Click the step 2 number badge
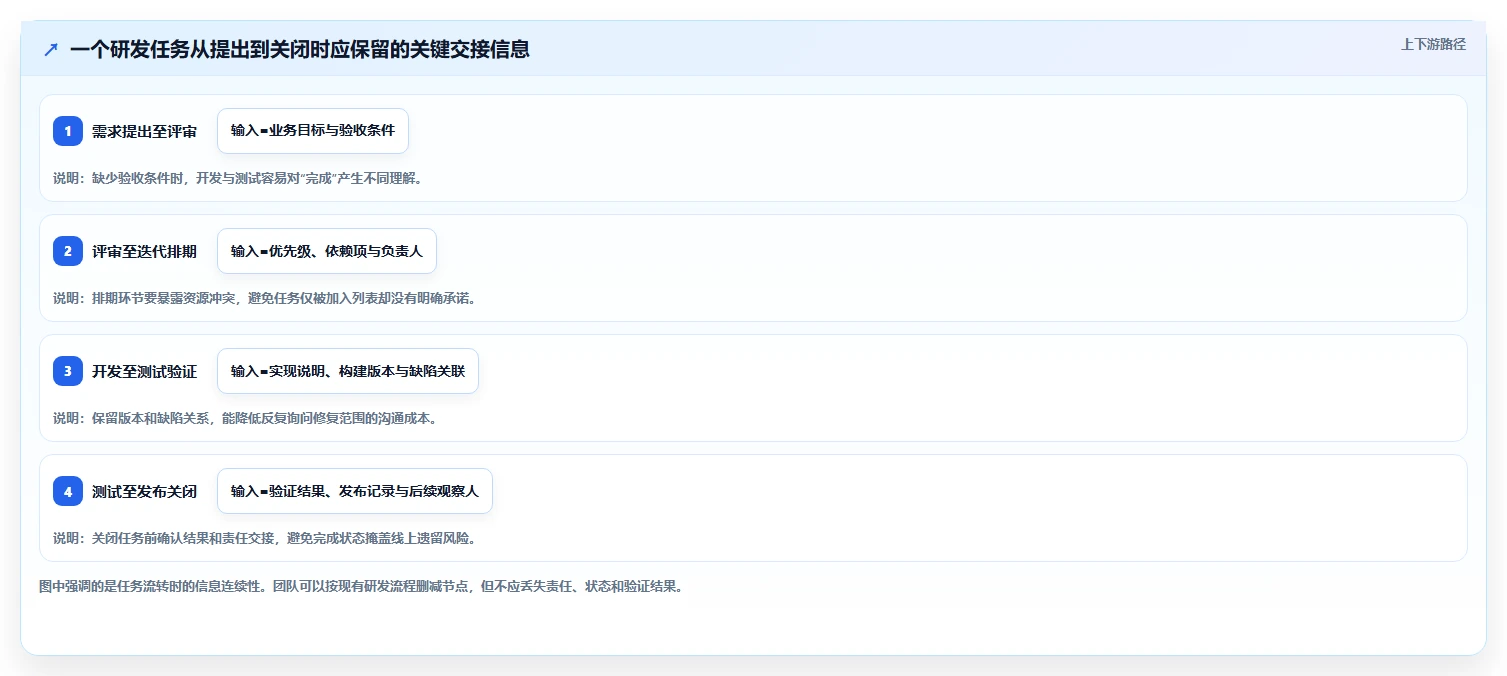The height and width of the screenshot is (676, 1507). [x=68, y=251]
